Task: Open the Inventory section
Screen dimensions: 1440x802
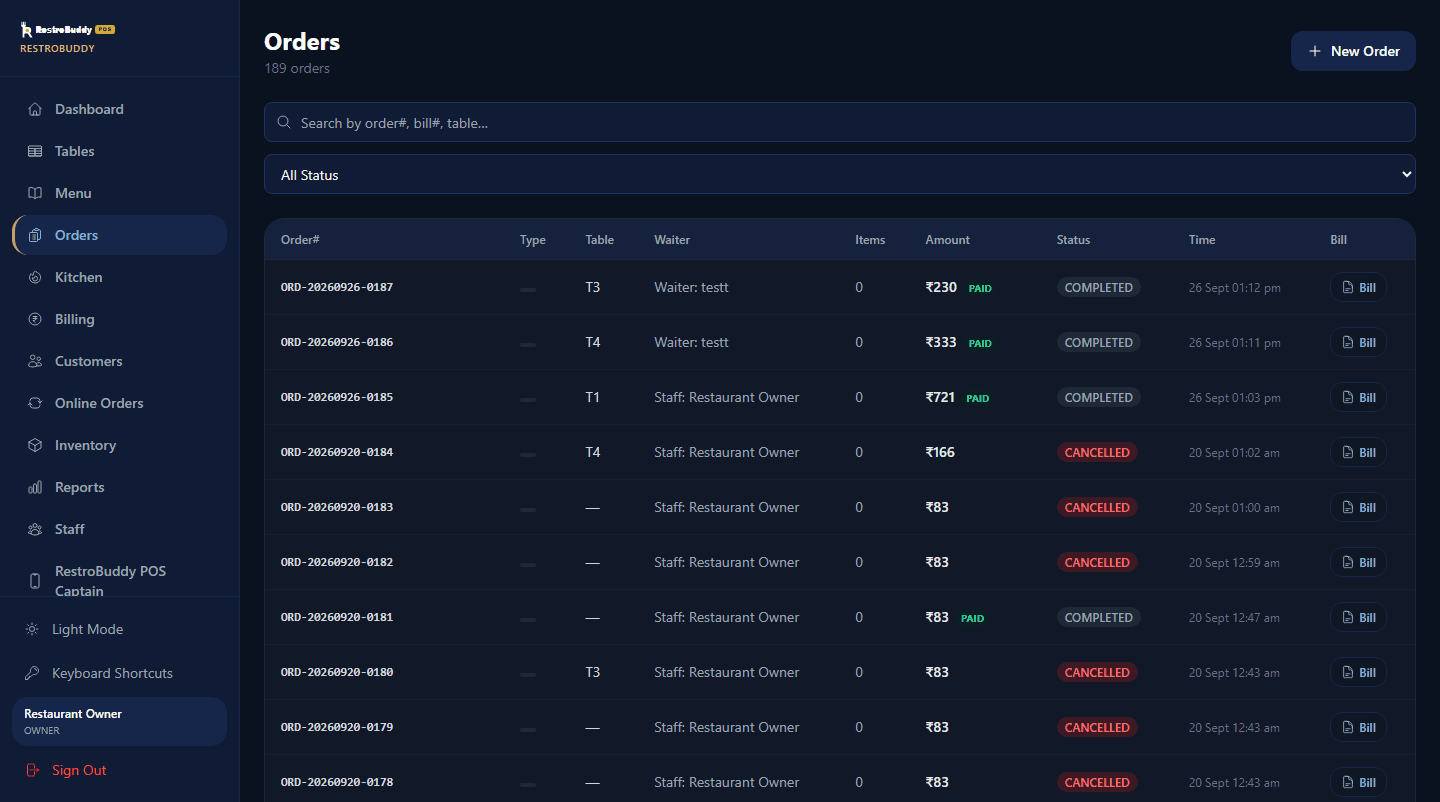Action: point(119,445)
